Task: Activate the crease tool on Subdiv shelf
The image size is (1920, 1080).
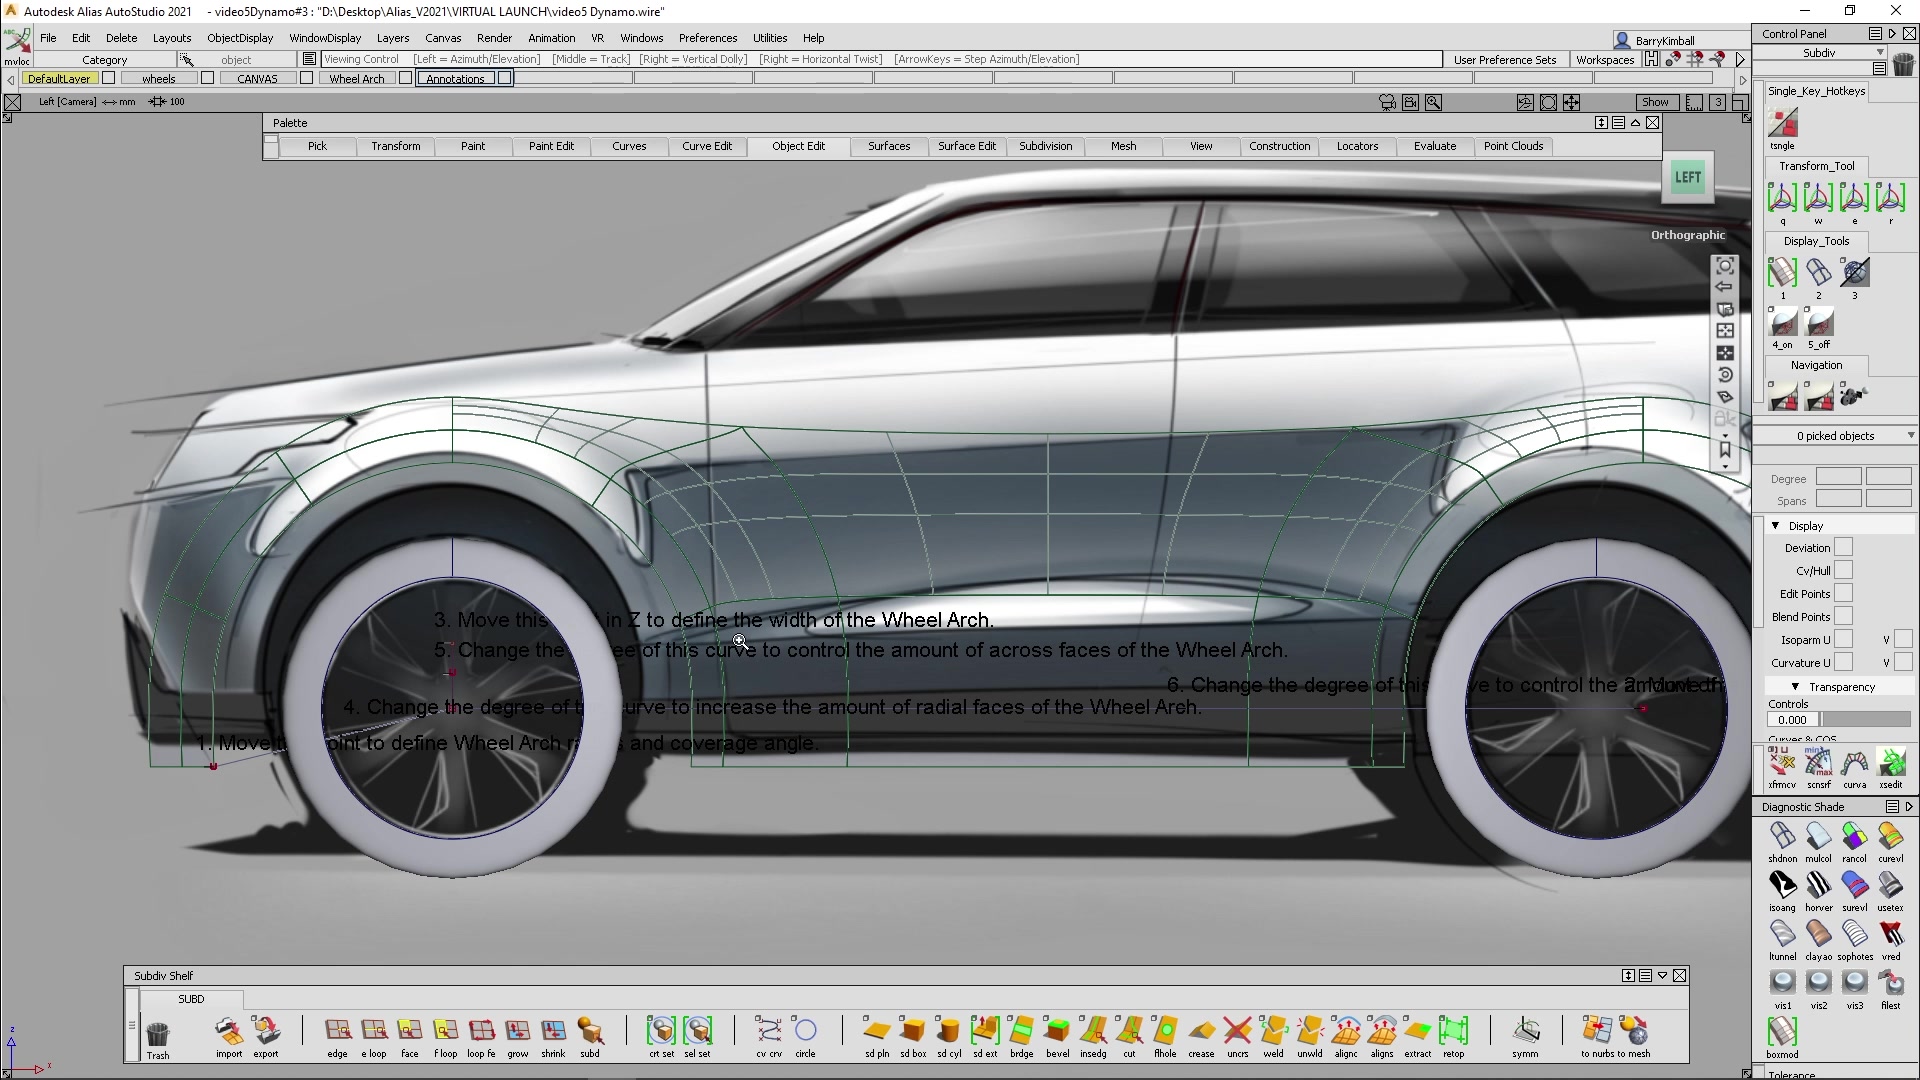Action: pyautogui.click(x=1201, y=1031)
